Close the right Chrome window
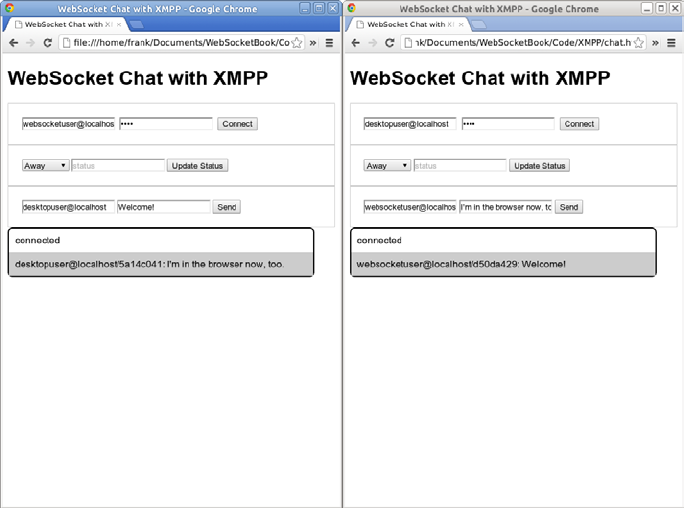 (x=675, y=8)
